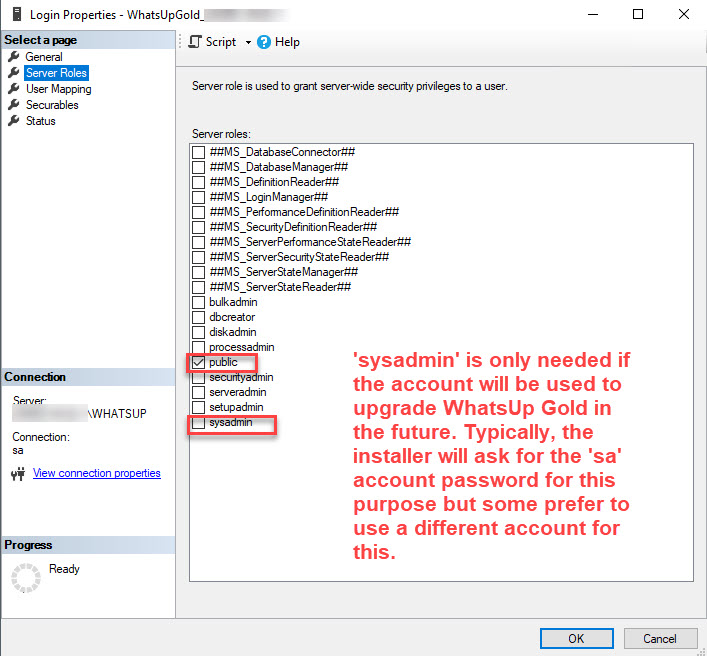Click the Script toolbar label
This screenshot has height=656, width=707.
click(x=221, y=42)
